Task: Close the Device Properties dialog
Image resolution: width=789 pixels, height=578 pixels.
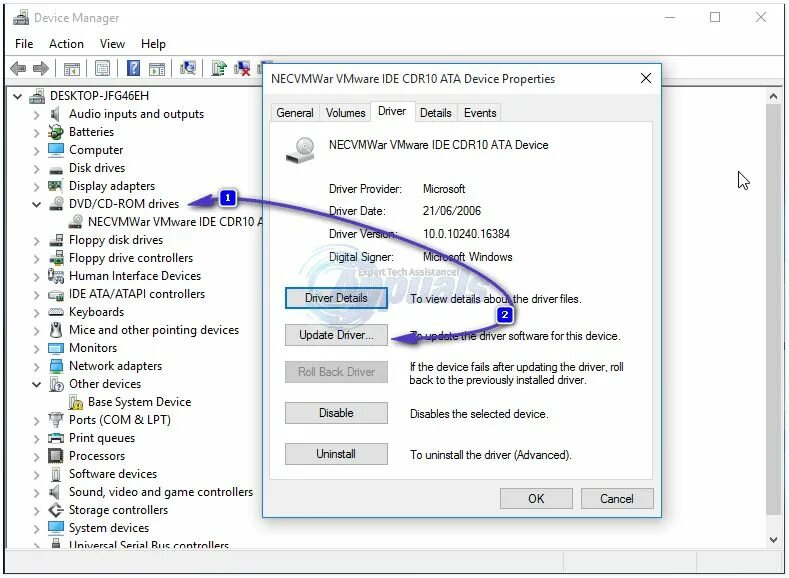Action: click(646, 78)
